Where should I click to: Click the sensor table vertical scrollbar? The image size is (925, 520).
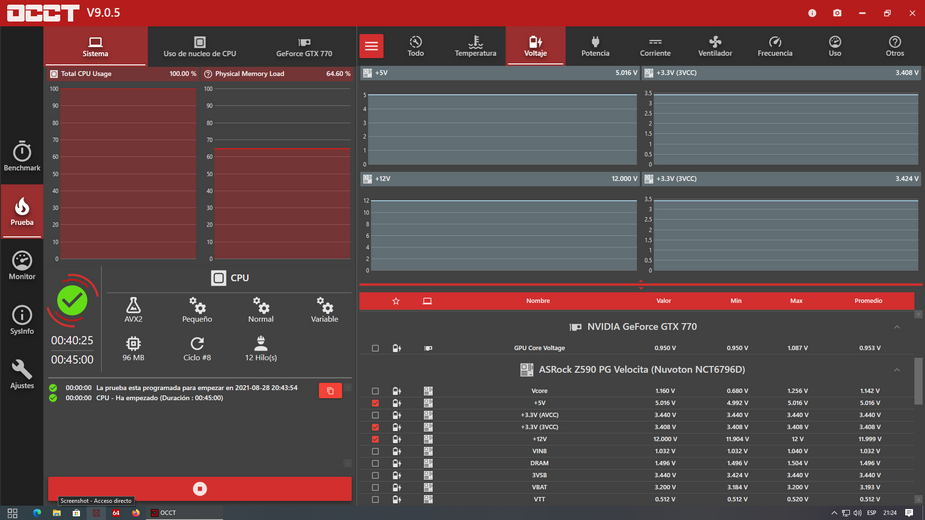[919, 381]
